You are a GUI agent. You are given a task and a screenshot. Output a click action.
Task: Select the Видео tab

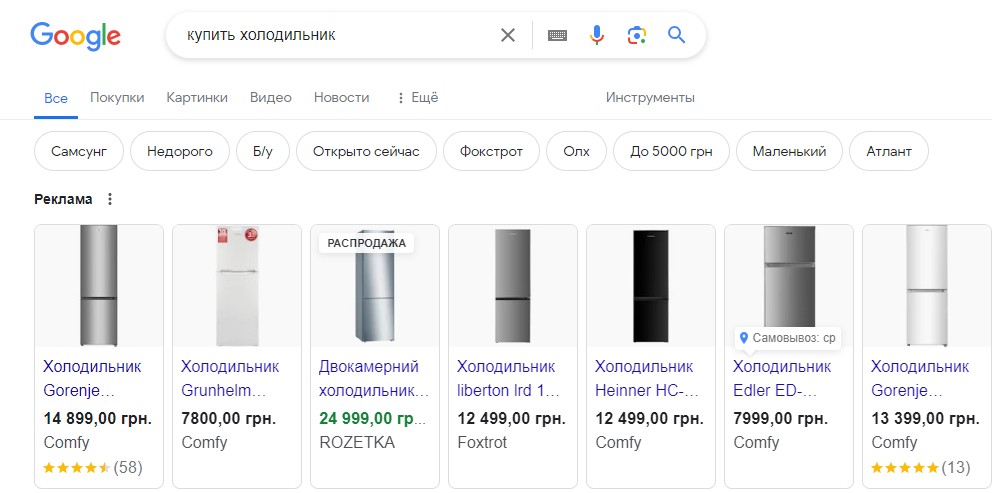271,98
